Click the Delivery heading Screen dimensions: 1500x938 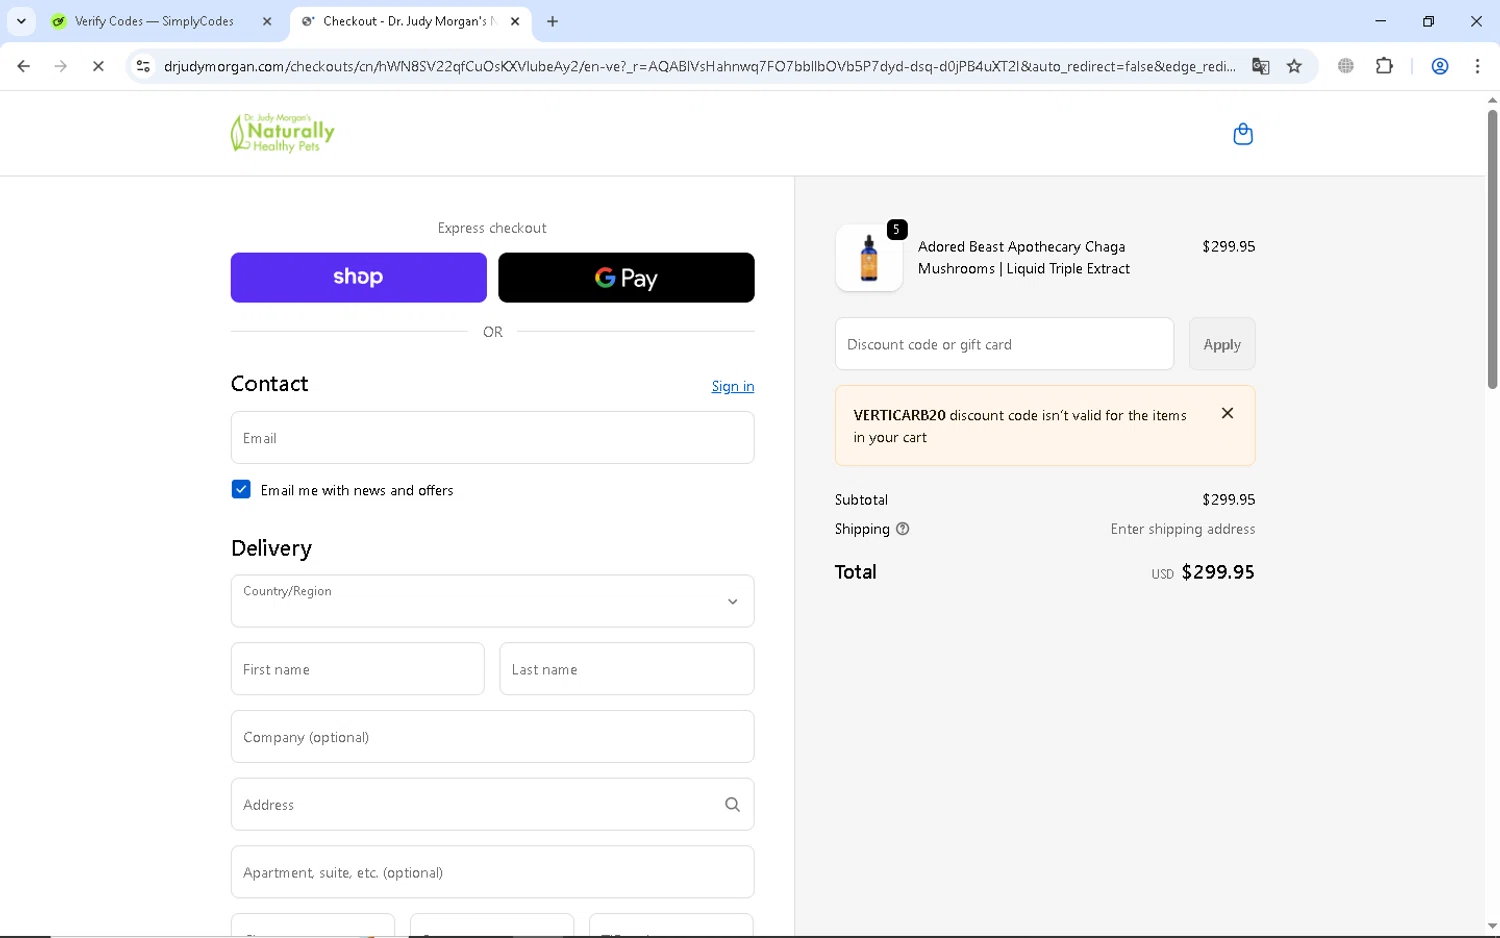(x=271, y=548)
